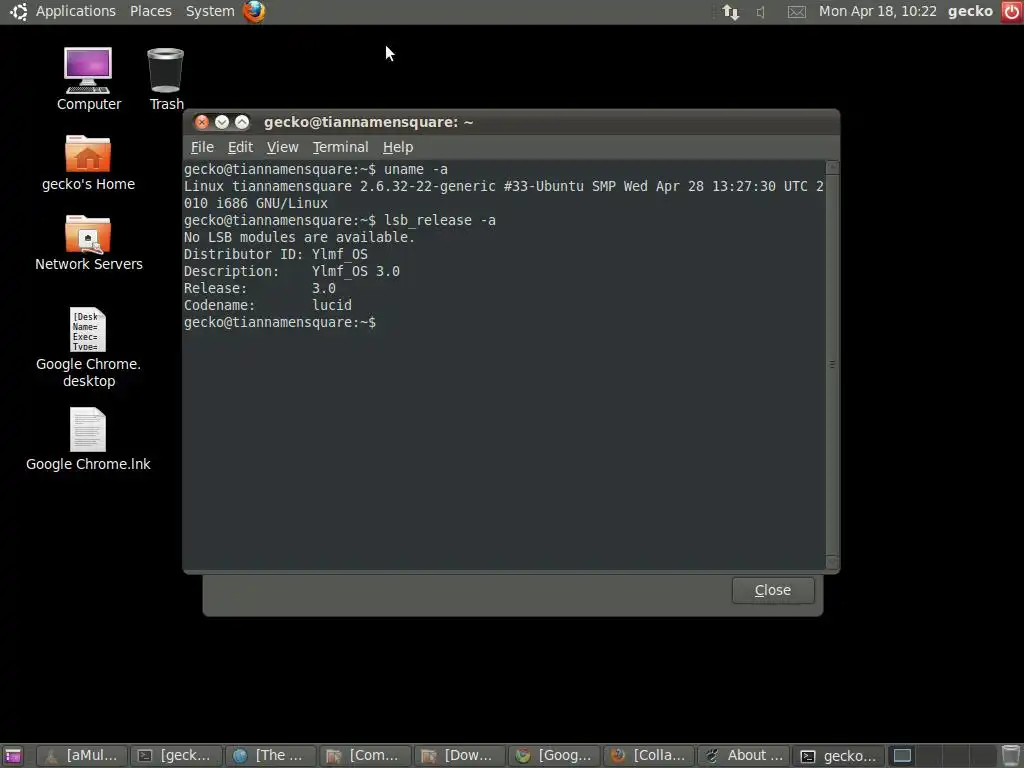This screenshot has width=1024, height=768.
Task: Open the Applications menu
Action: click(x=76, y=11)
